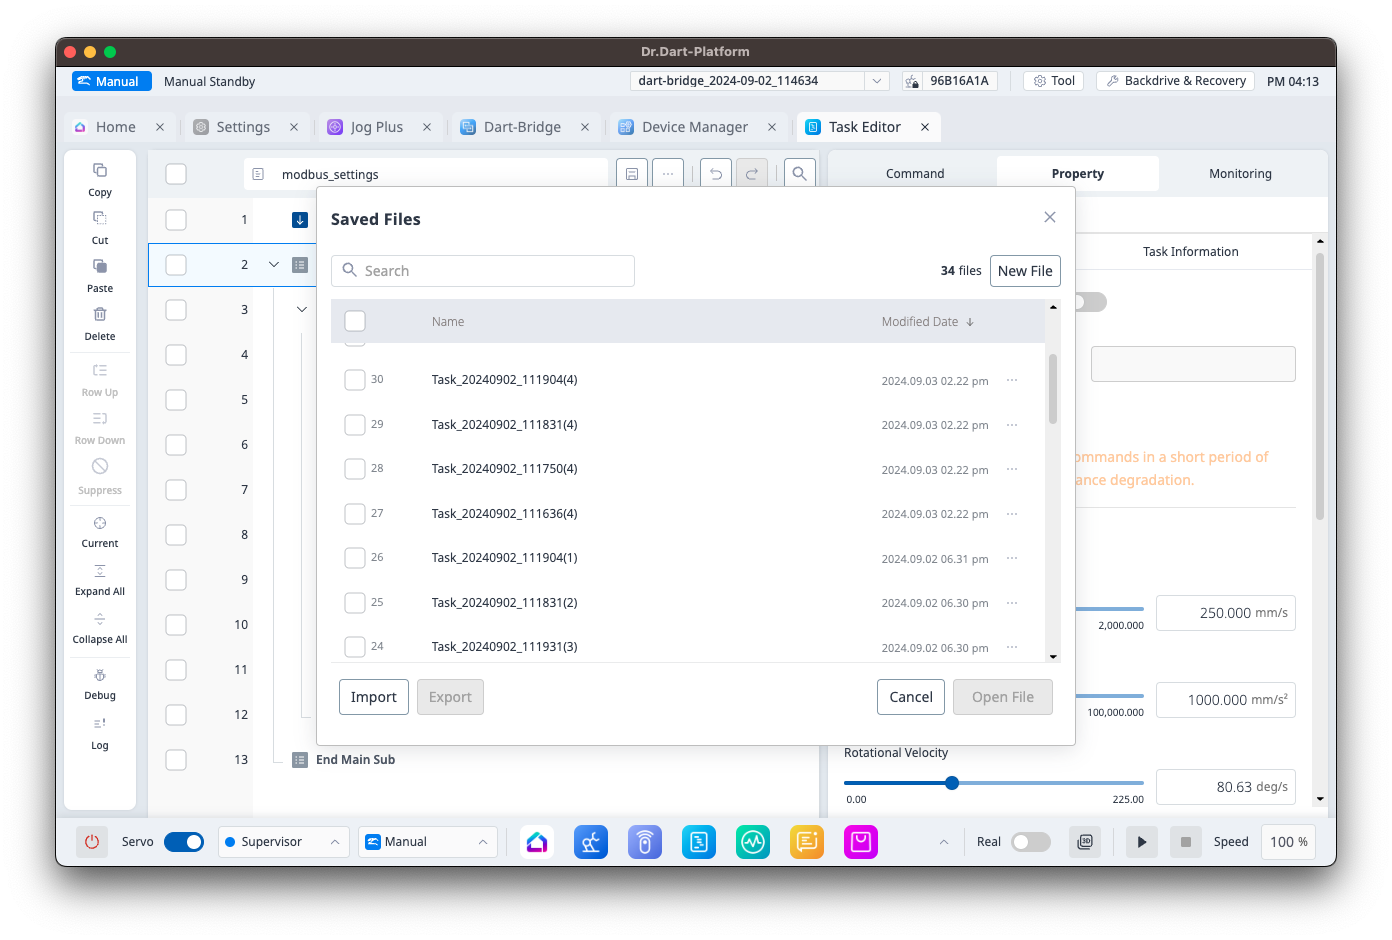1392x940 pixels.
Task: Open the Home module icon in bottom dock
Action: tap(537, 842)
